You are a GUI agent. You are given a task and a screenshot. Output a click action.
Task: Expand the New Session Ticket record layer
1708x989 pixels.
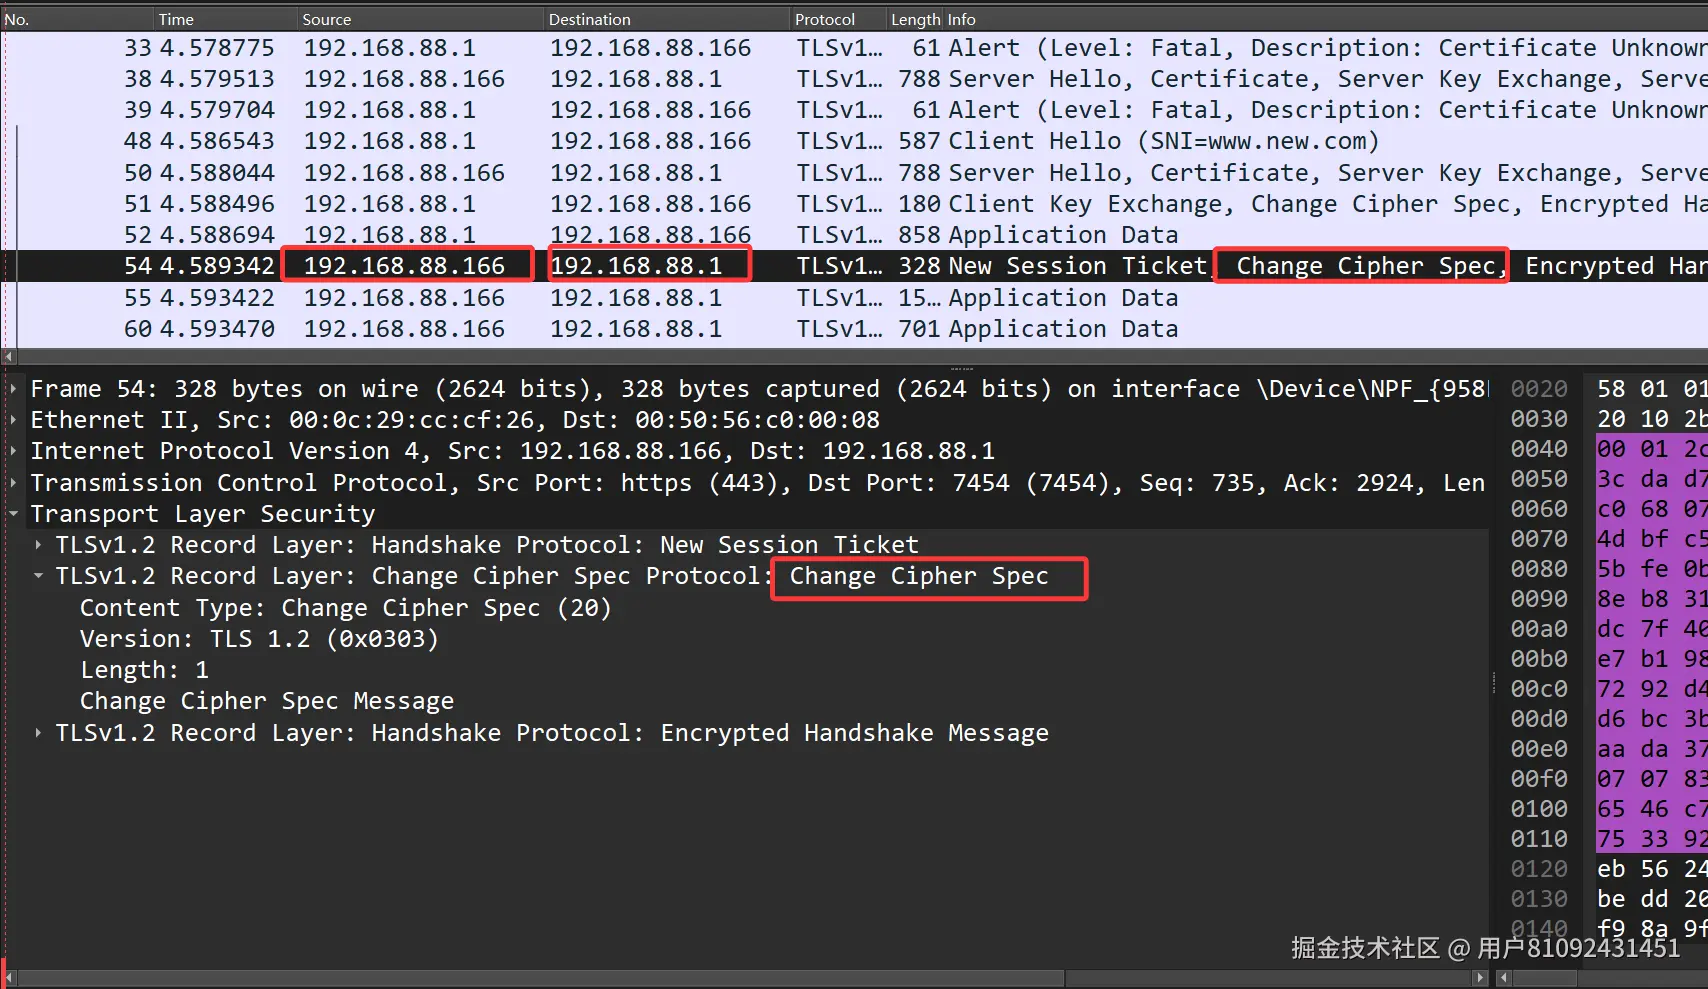click(38, 545)
